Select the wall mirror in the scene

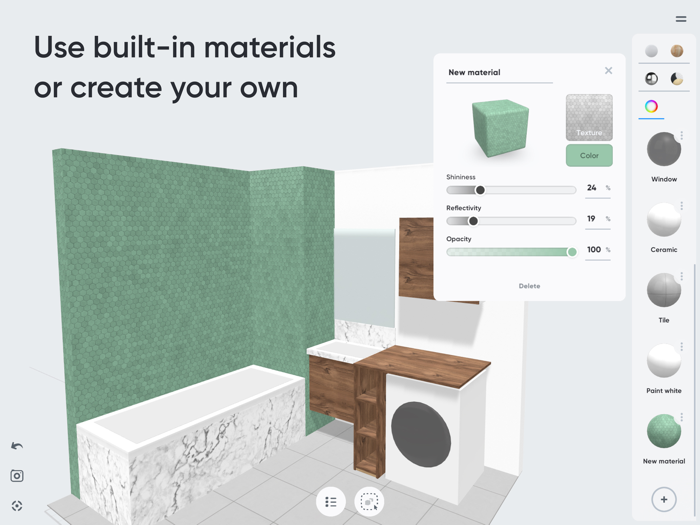365,278
